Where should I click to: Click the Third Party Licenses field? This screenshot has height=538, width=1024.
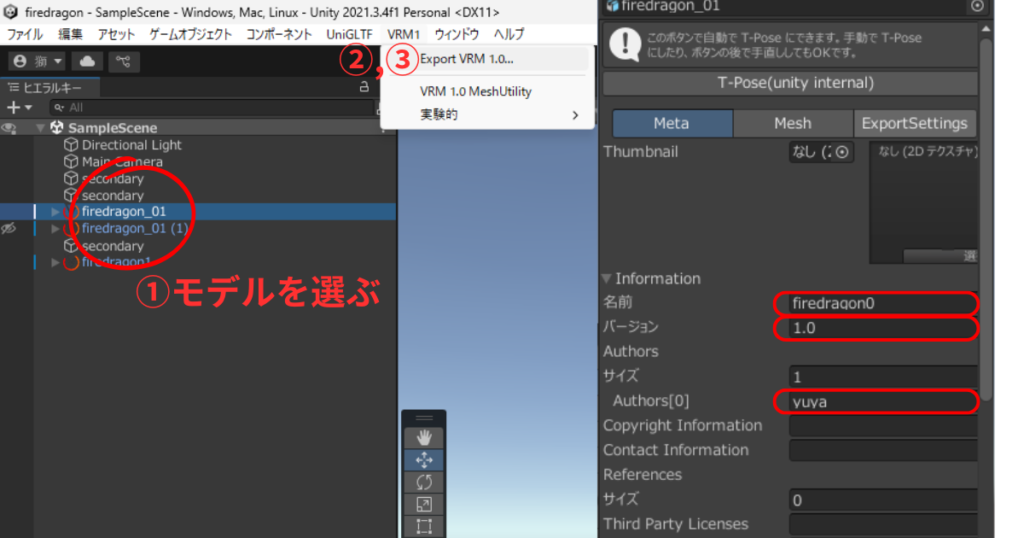point(883,525)
